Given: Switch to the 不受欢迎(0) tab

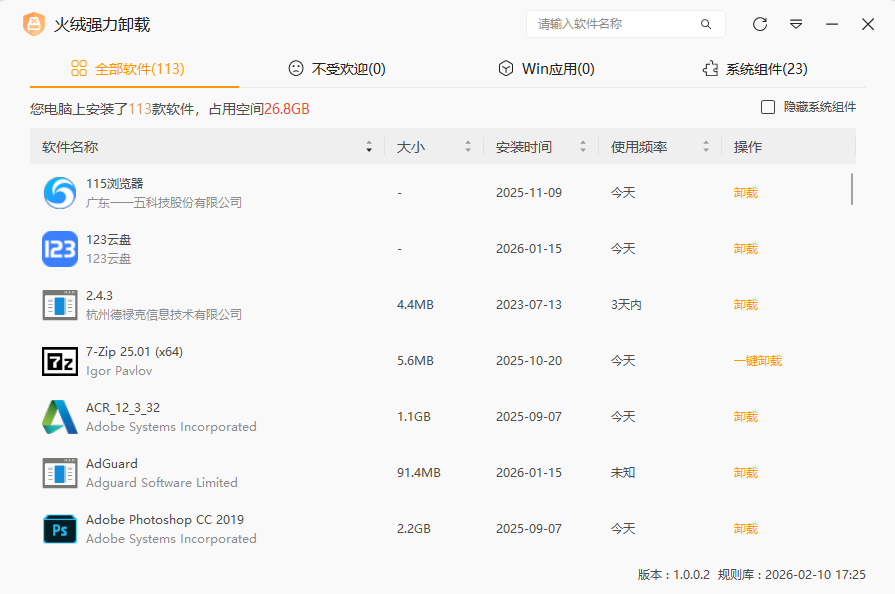Looking at the screenshot, I should [x=336, y=69].
